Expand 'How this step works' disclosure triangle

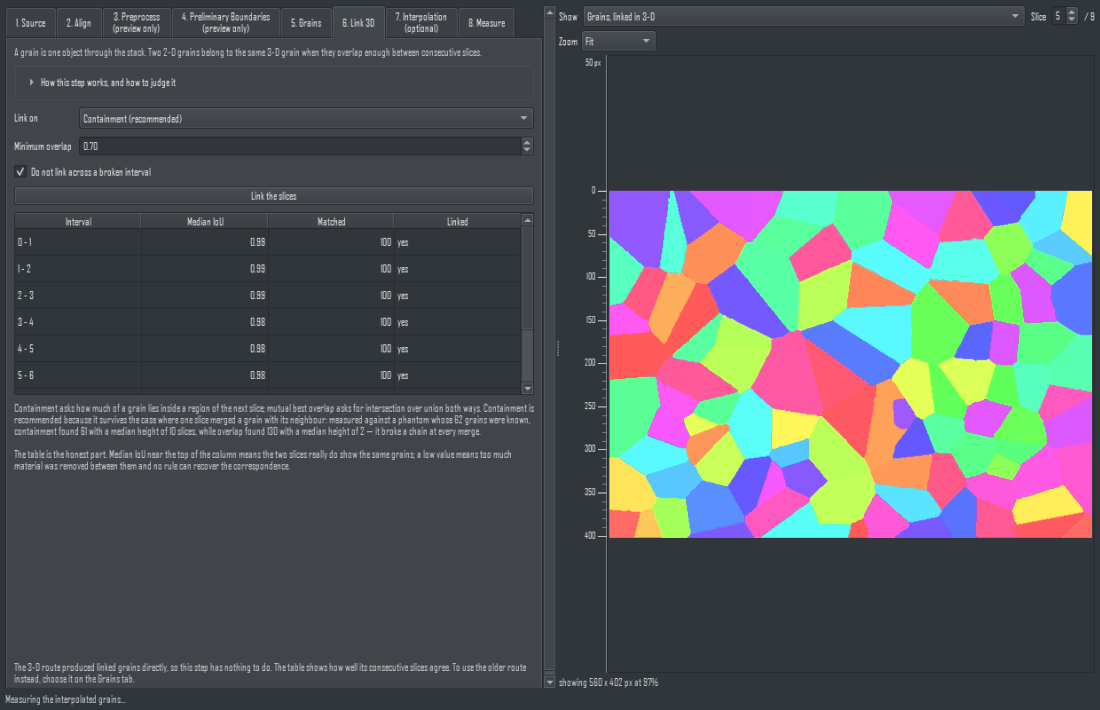click(32, 83)
